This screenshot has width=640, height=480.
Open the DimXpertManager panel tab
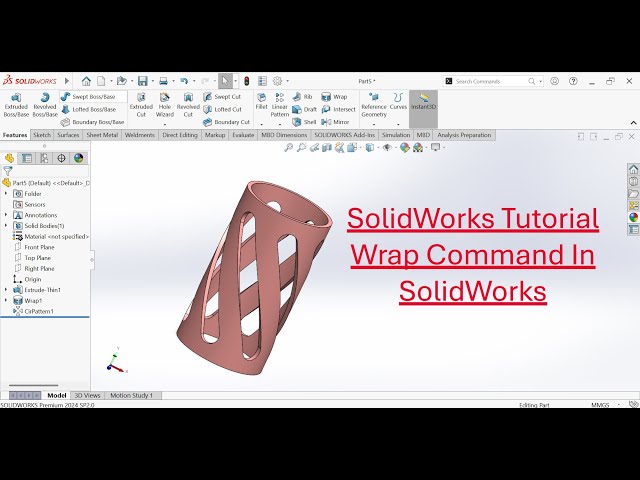[61, 158]
